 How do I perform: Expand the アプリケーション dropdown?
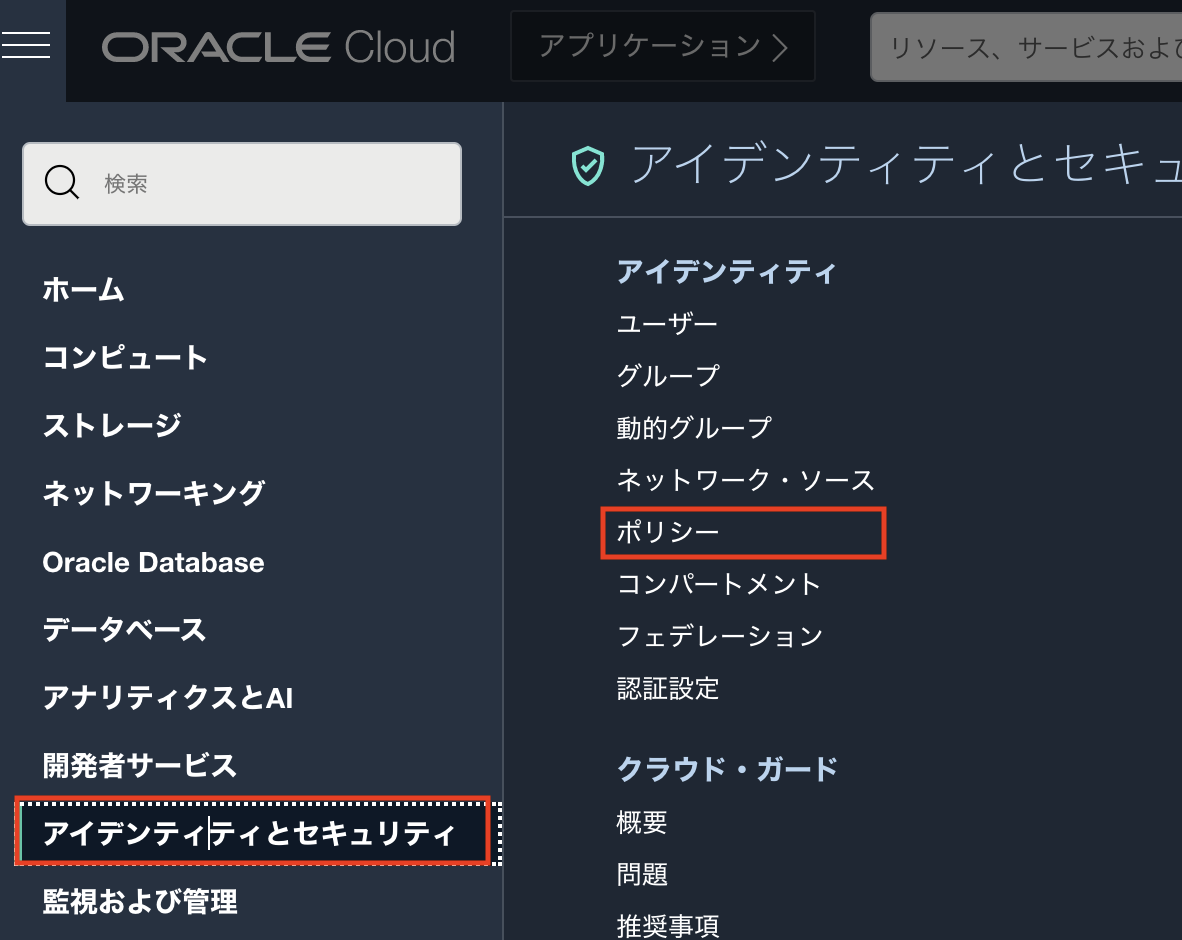coord(662,46)
